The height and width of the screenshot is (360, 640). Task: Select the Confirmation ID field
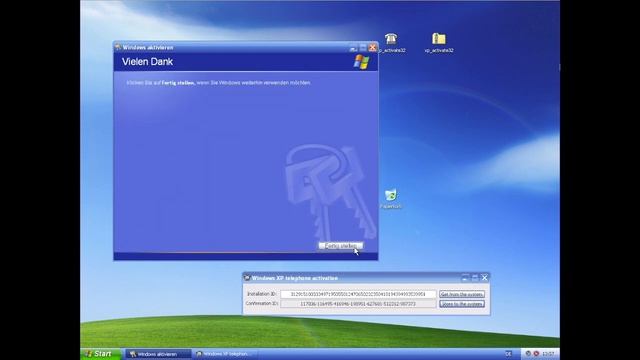pos(358,304)
